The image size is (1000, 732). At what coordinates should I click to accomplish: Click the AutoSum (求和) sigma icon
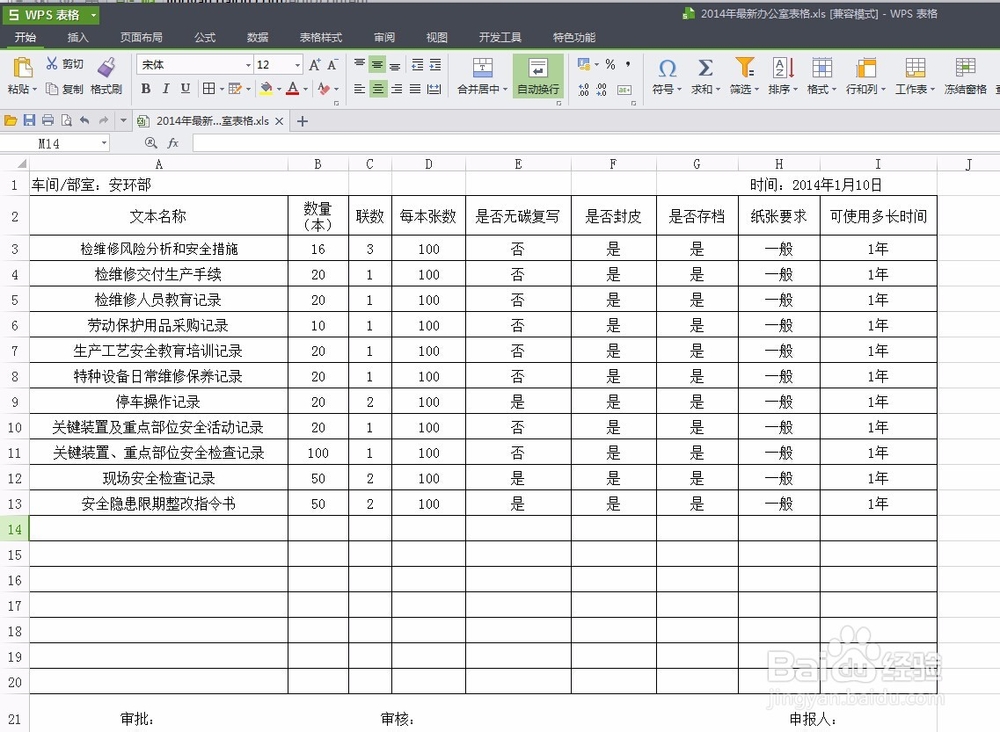[705, 68]
